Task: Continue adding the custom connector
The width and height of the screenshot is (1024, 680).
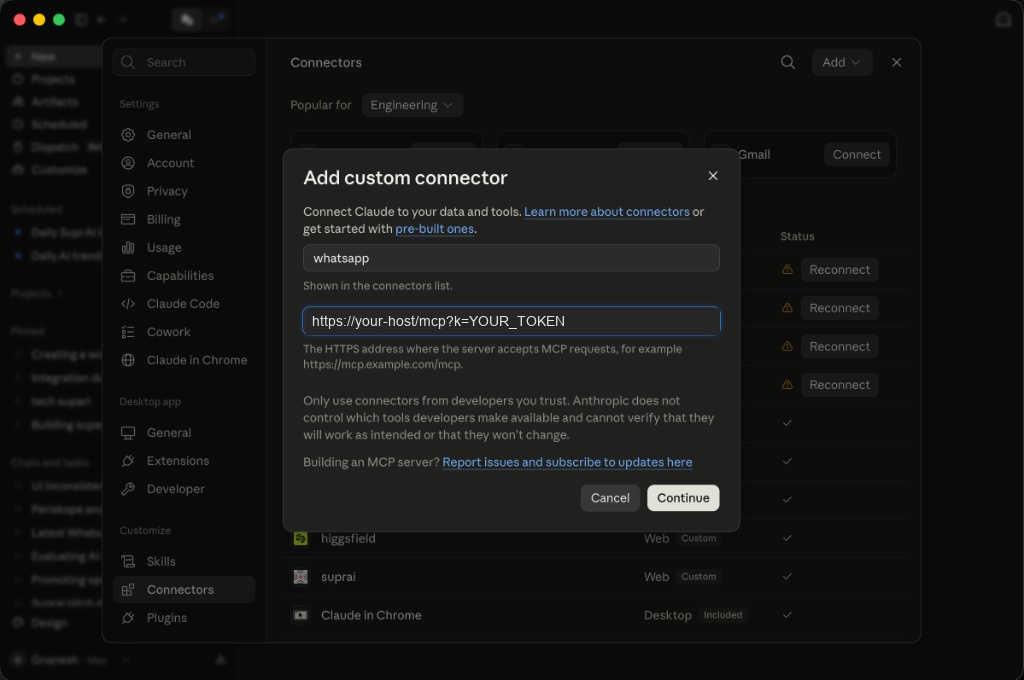Action: 682,498
